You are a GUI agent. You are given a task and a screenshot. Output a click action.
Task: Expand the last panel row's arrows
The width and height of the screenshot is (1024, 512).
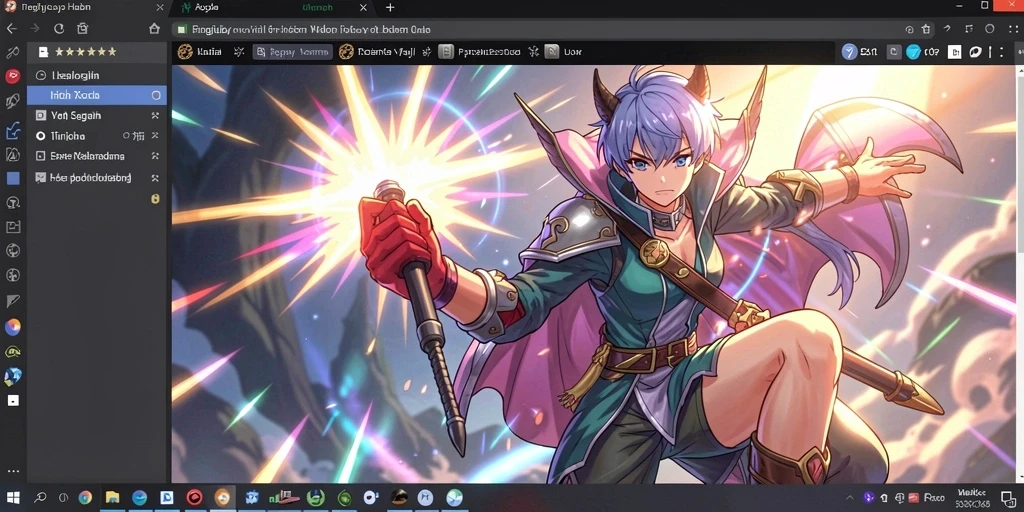pyautogui.click(x=155, y=178)
